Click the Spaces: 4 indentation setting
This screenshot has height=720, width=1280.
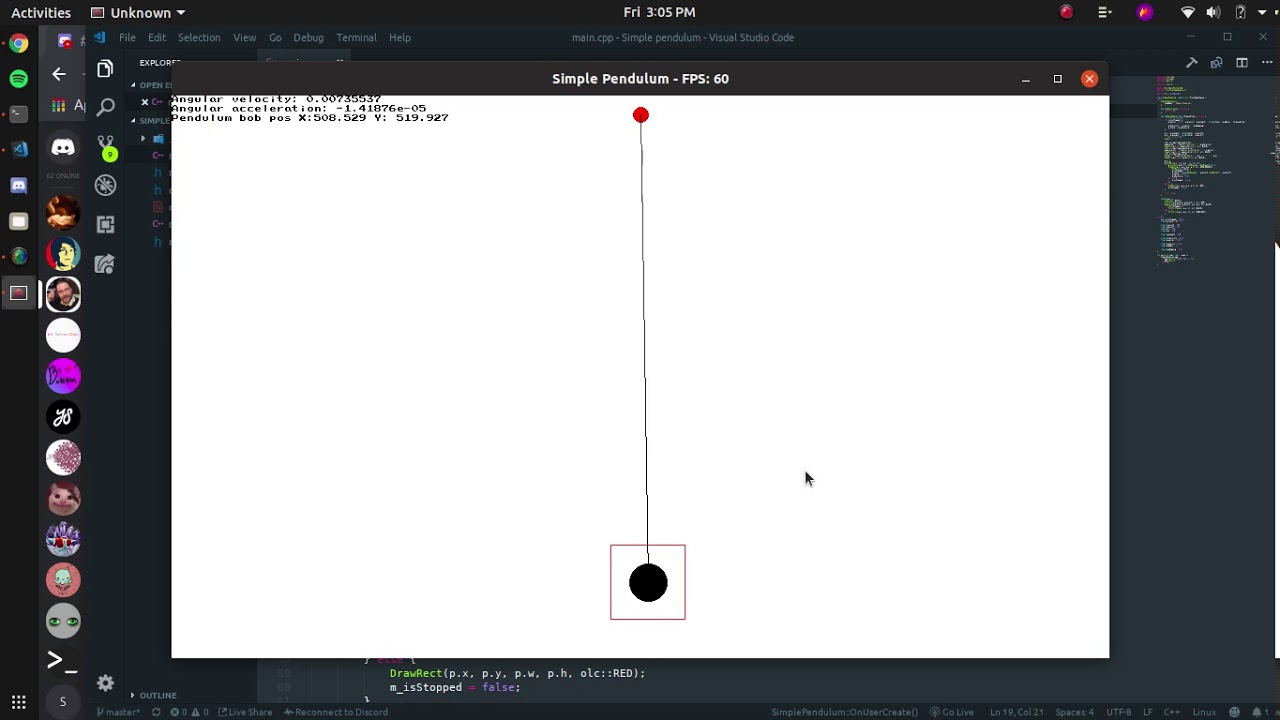[x=1074, y=712]
